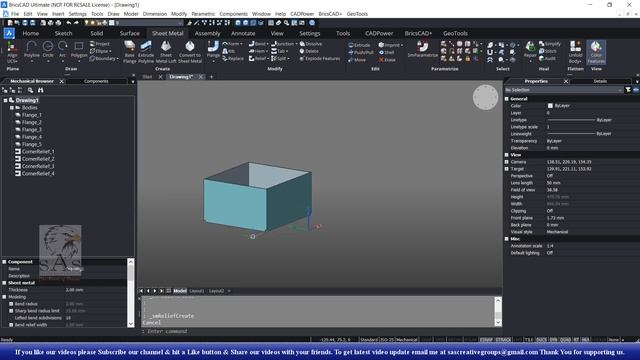Screen dimensions: 640x360
Task: Expand the Bodies tree node
Action: click(x=12, y=108)
